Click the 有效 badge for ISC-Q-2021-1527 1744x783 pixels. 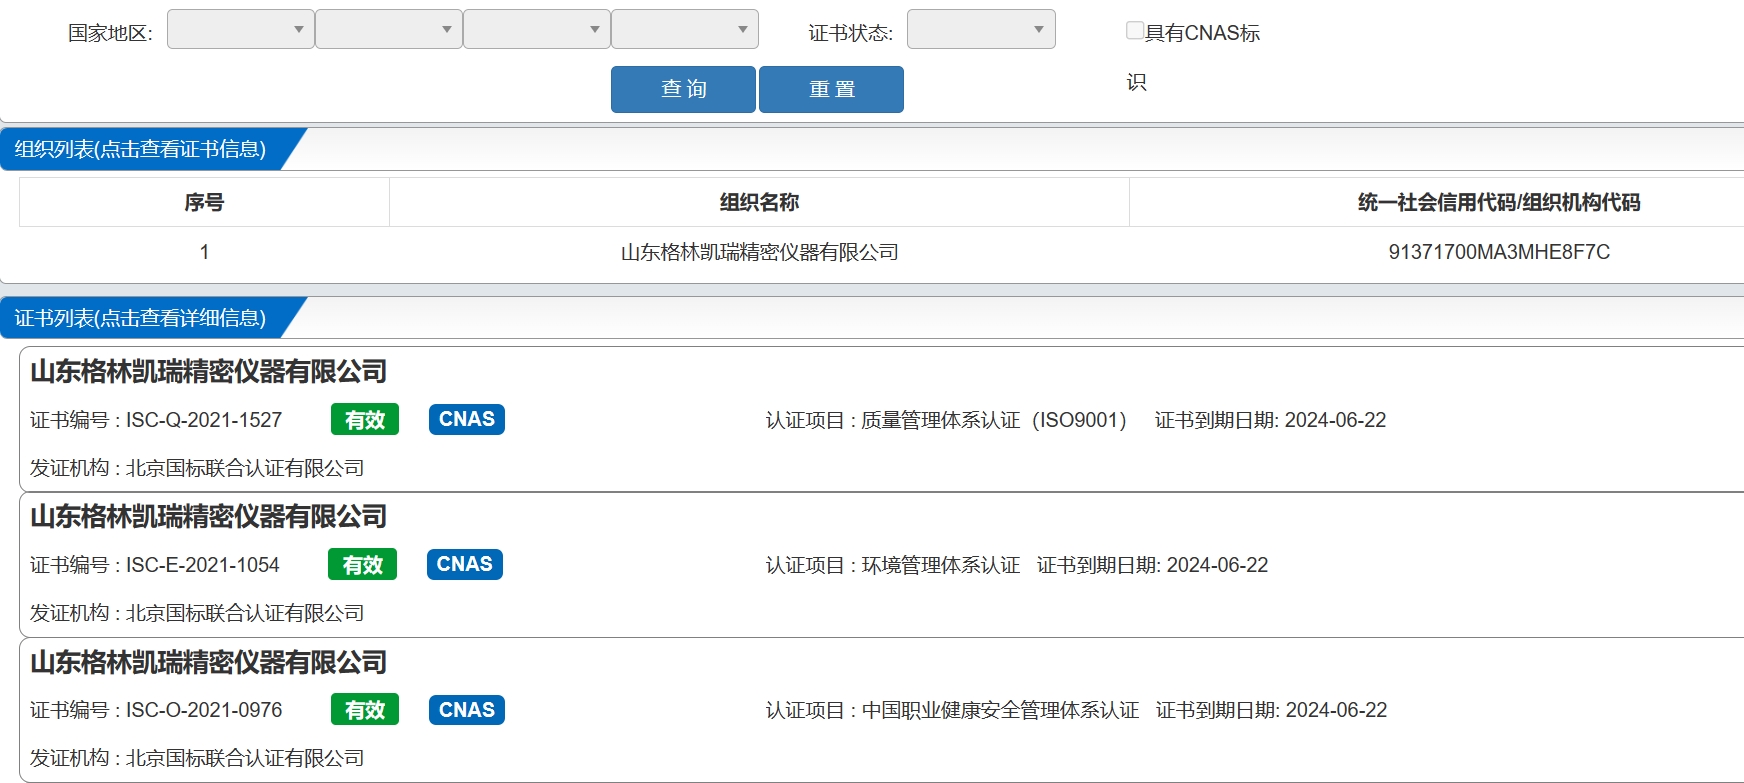365,419
